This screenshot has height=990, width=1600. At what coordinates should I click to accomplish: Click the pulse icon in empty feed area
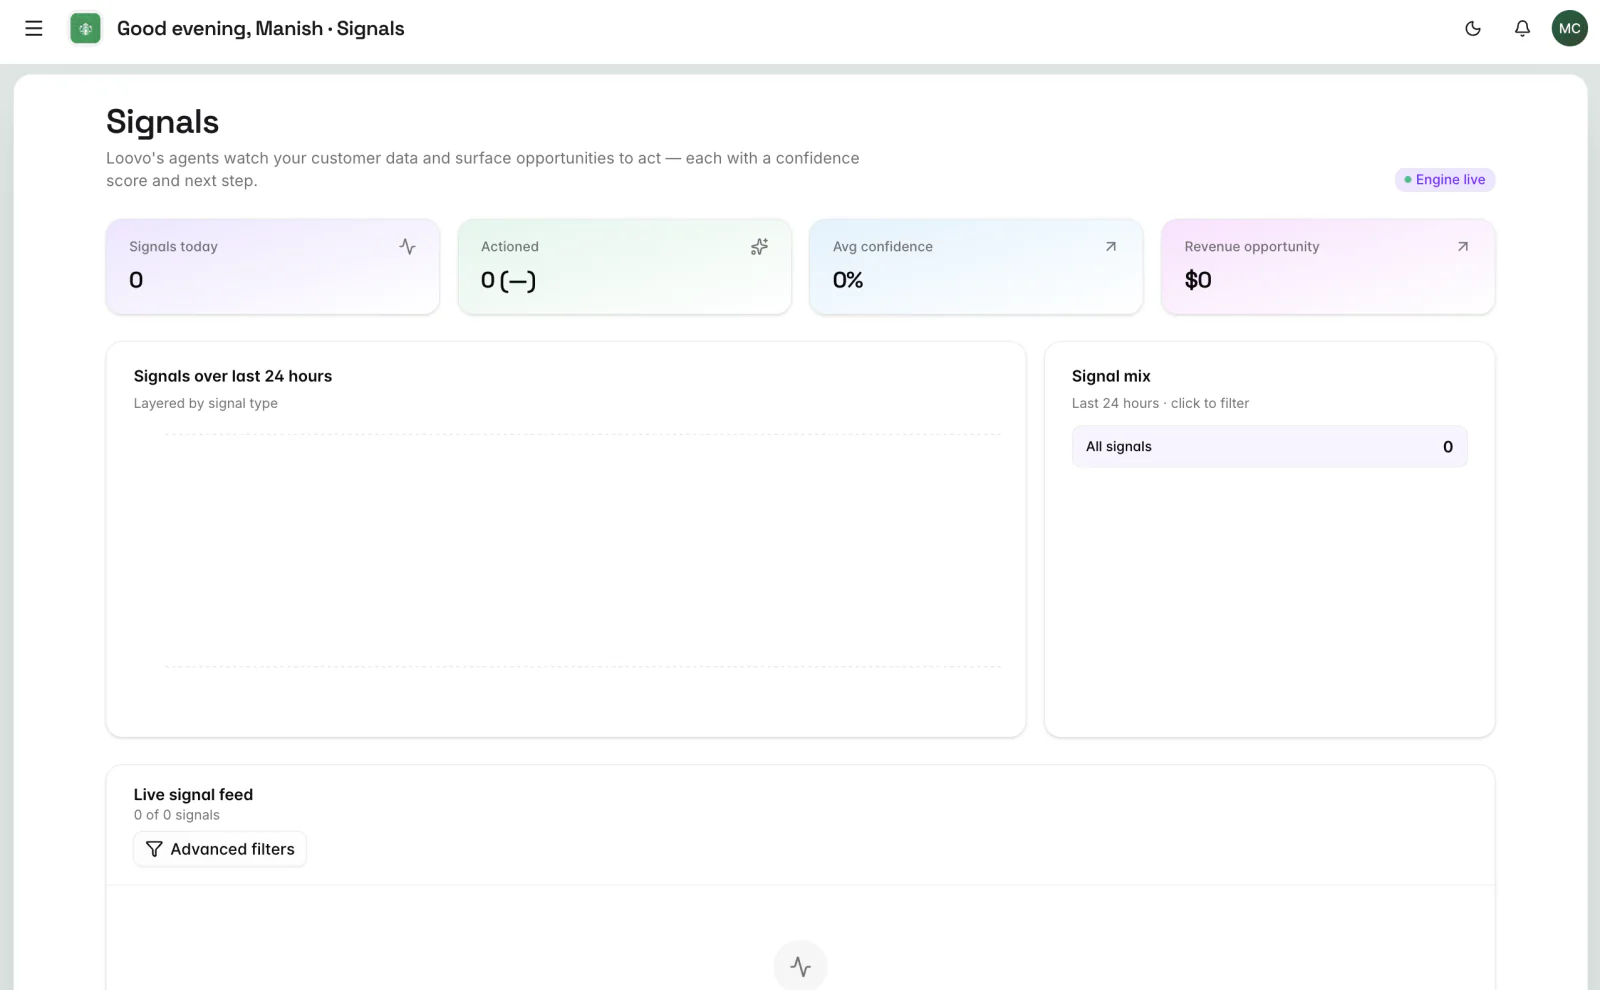point(801,966)
